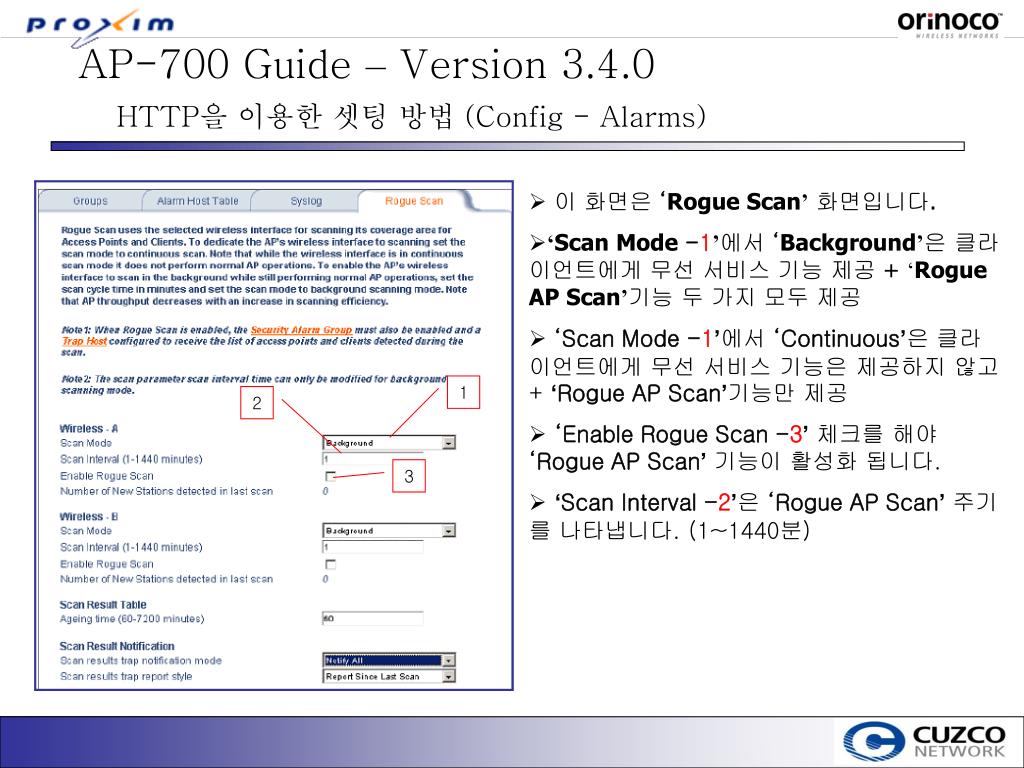The height and width of the screenshot is (768, 1024).
Task: Click Wireless-B new stations count value
Action: point(325,579)
